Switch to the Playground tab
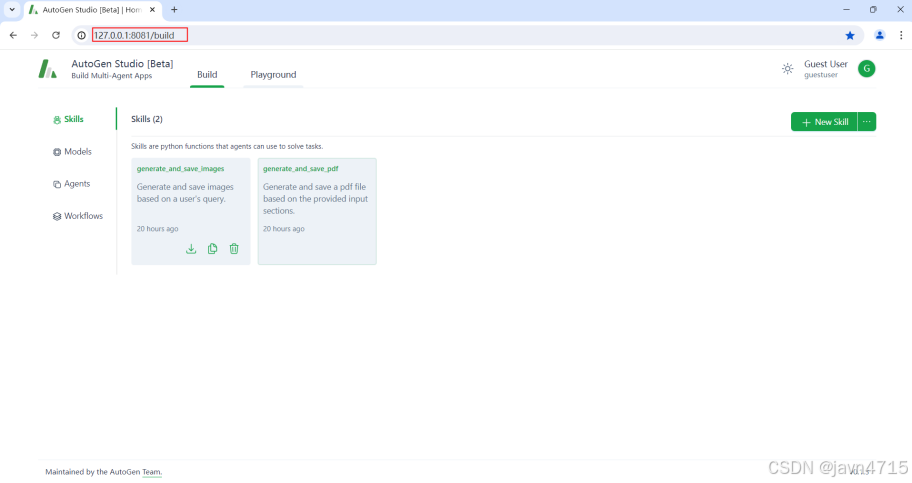912x483 pixels. [x=273, y=74]
